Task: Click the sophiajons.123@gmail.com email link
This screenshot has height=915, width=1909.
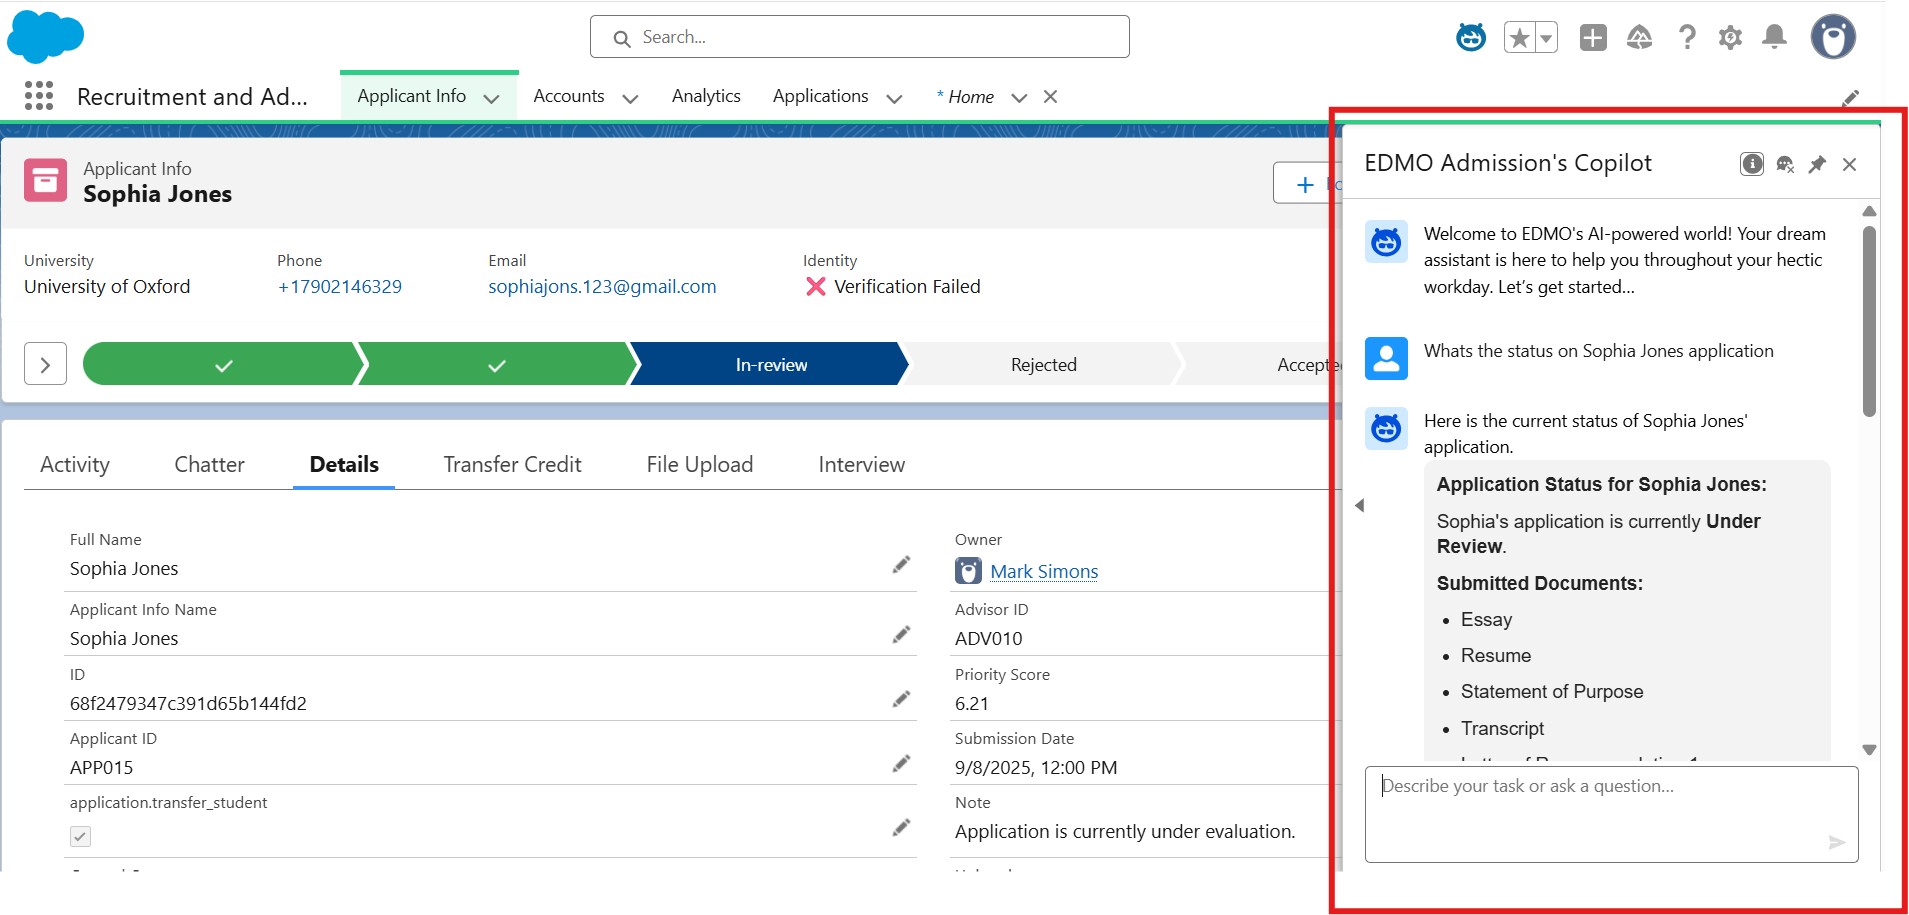Action: pos(602,287)
